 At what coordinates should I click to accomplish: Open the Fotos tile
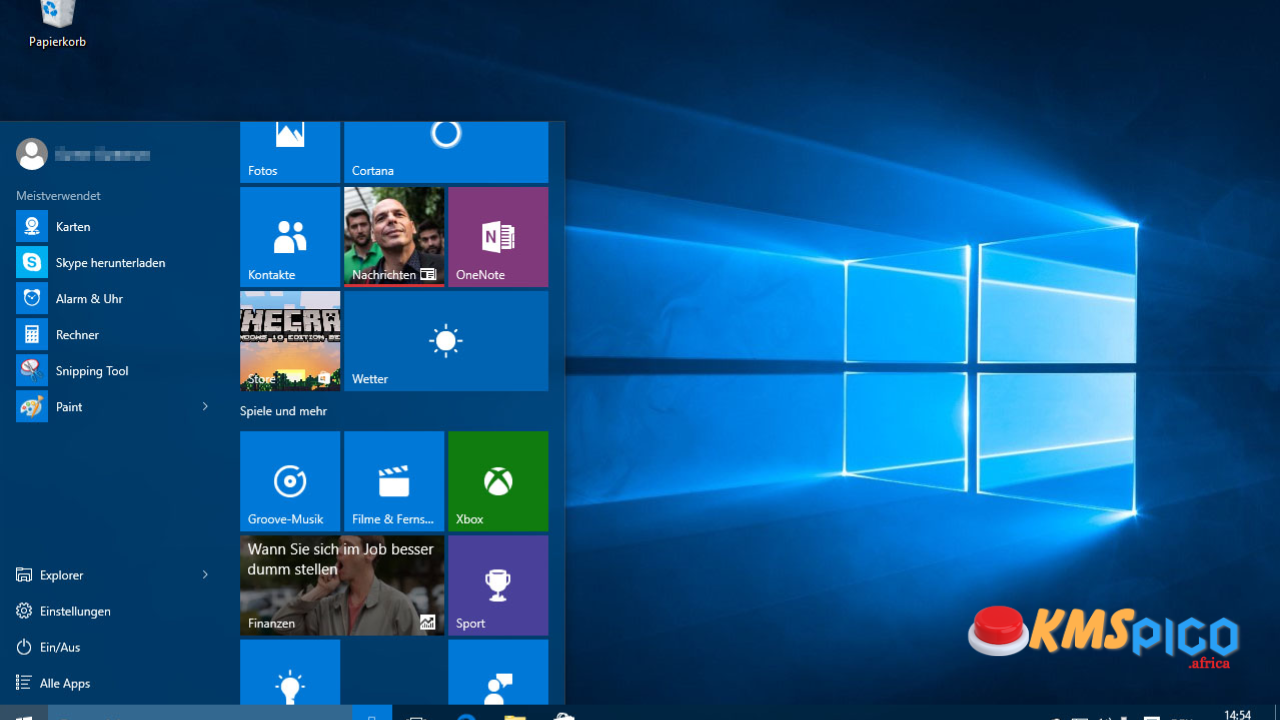(290, 152)
